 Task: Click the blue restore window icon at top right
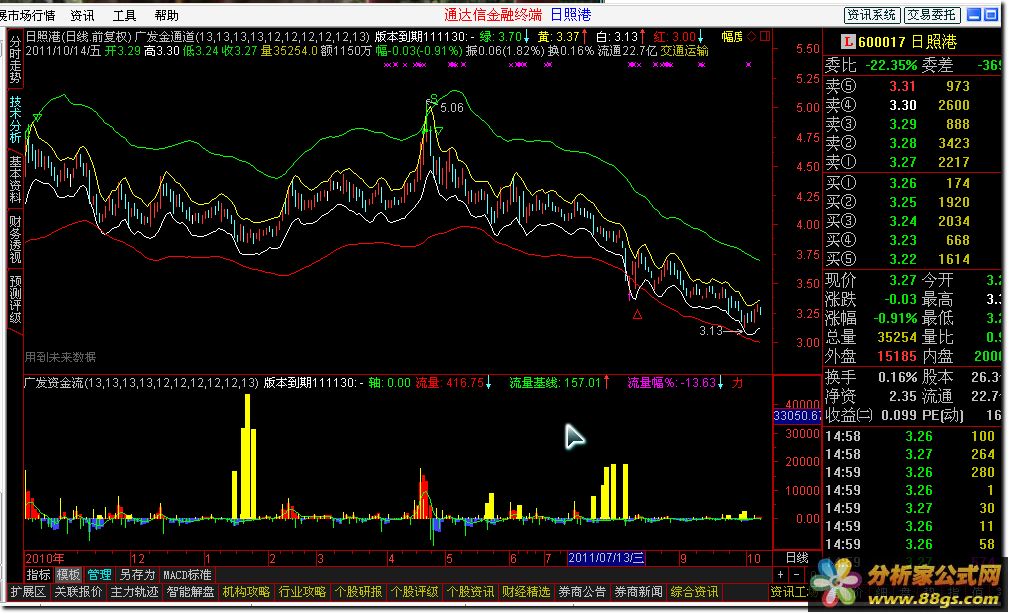[990, 15]
